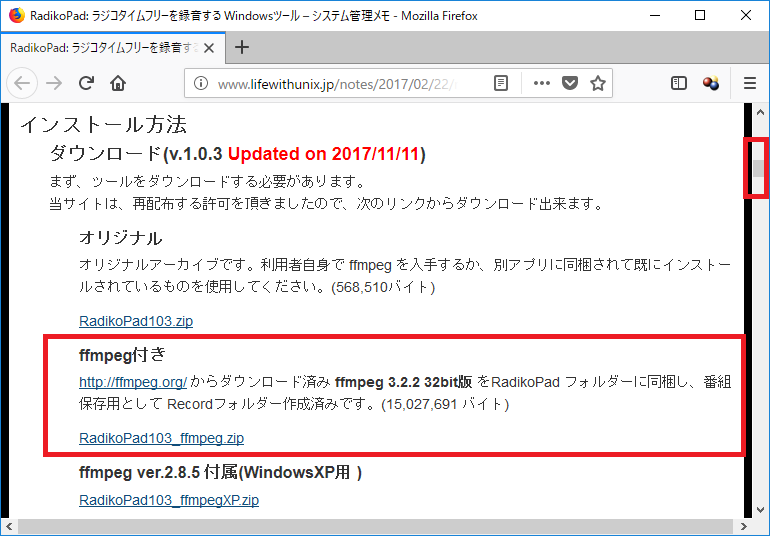Viewport: 770px width, 536px height.
Task: Bookmark this page with the star
Action: (598, 83)
